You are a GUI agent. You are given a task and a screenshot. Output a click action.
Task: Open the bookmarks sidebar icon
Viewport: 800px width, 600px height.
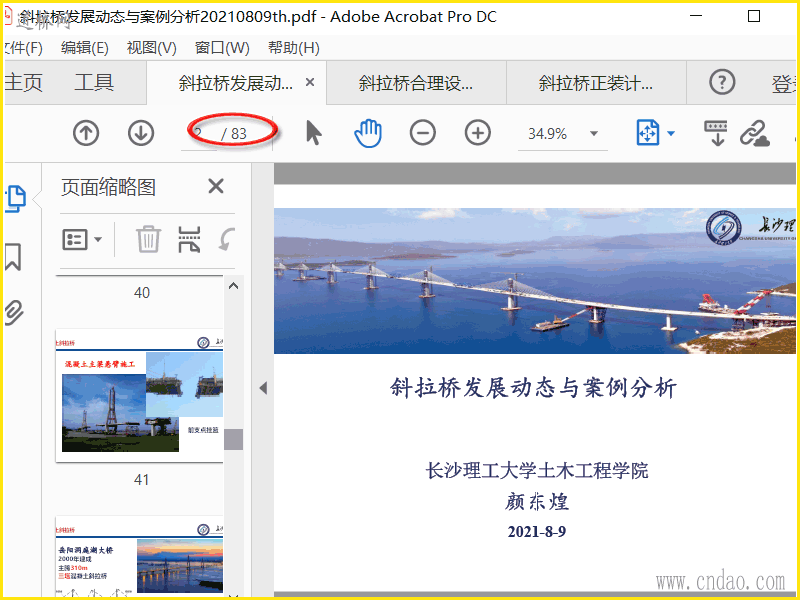(x=13, y=257)
